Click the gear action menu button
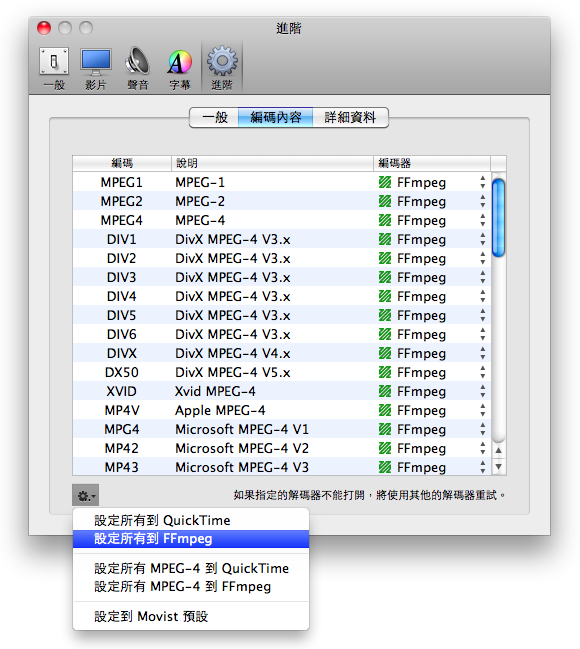Viewport: 580px width, 649px height. click(x=86, y=495)
